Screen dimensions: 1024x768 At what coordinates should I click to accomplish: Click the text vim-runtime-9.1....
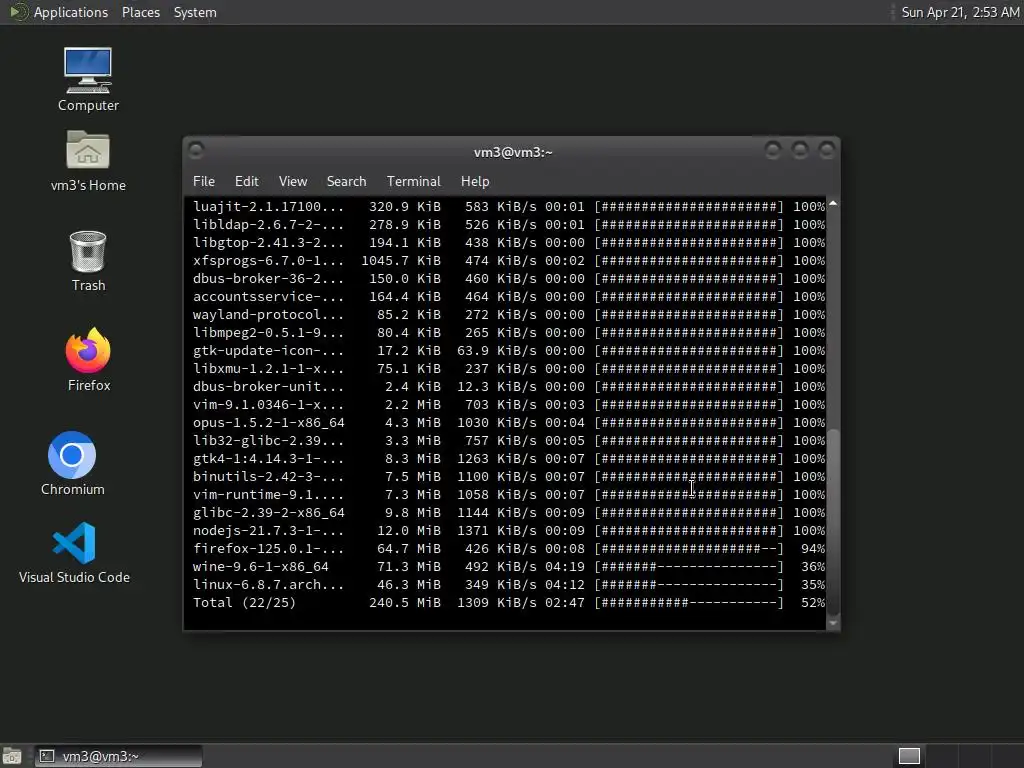(268, 494)
